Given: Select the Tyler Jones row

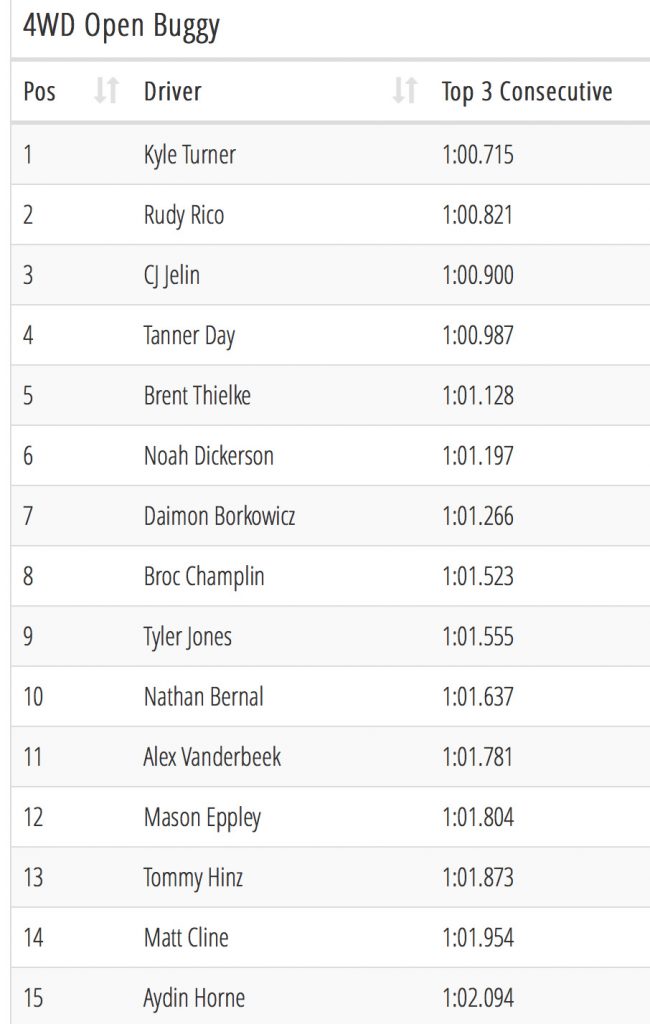Looking at the screenshot, I should (x=331, y=637).
